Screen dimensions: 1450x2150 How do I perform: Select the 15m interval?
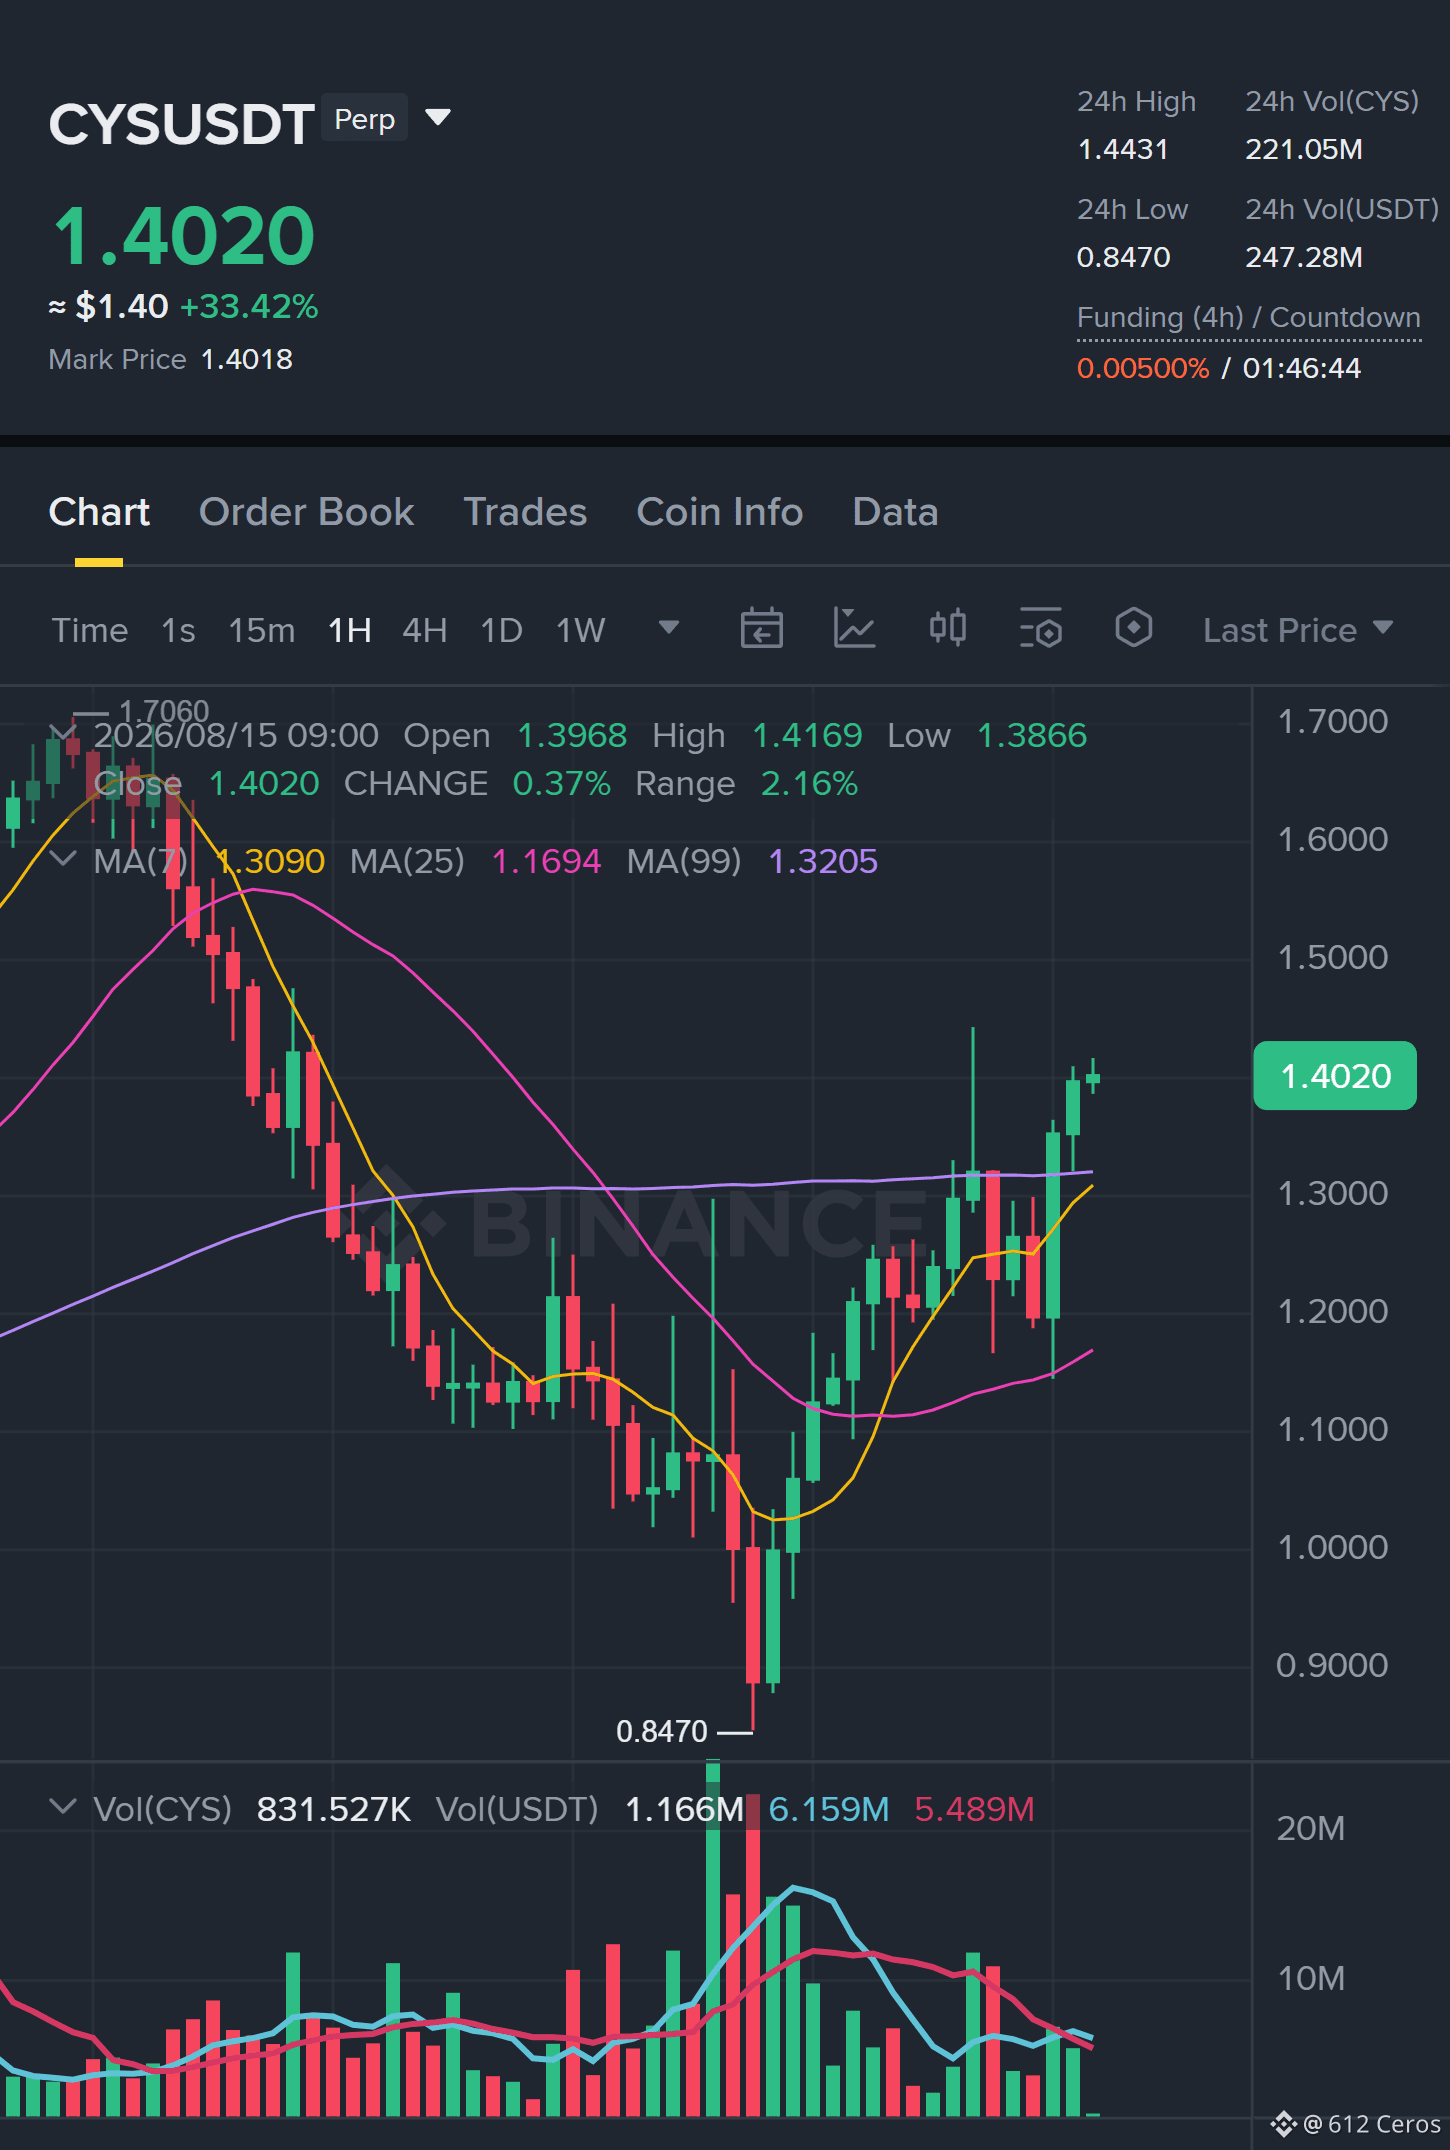point(262,630)
